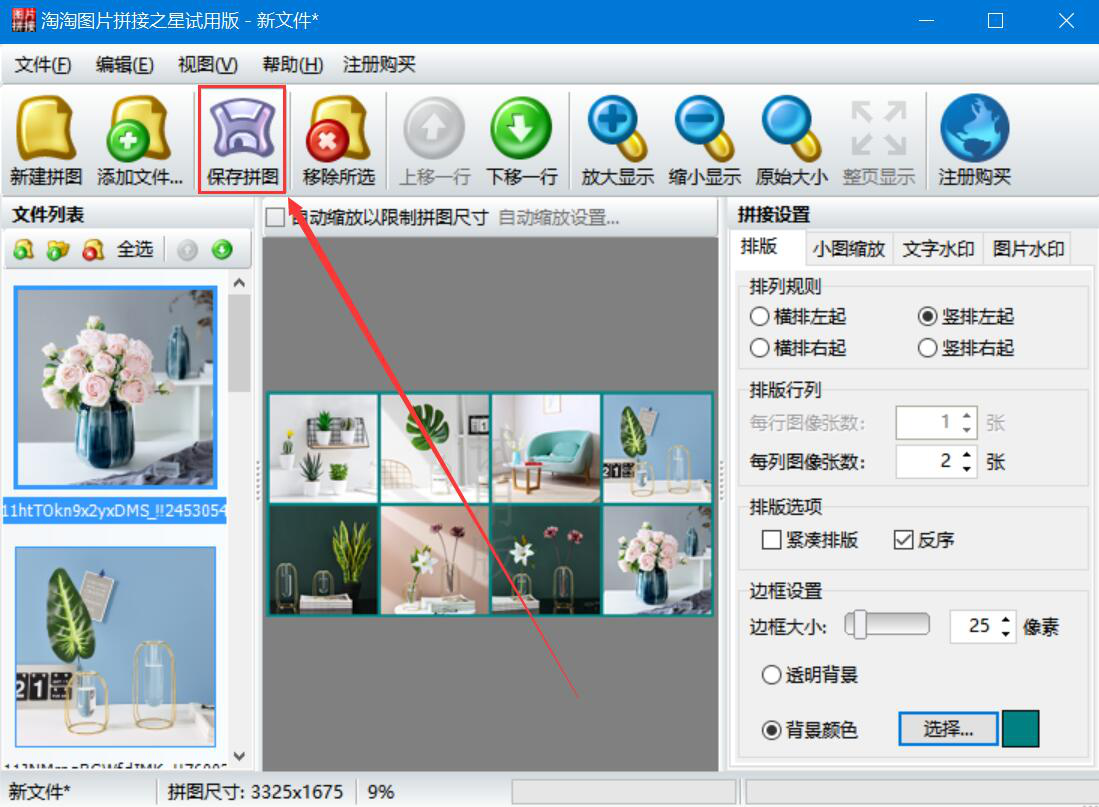Move the row down with 下移一行
Screen dimensions: 1099x807
[521, 141]
